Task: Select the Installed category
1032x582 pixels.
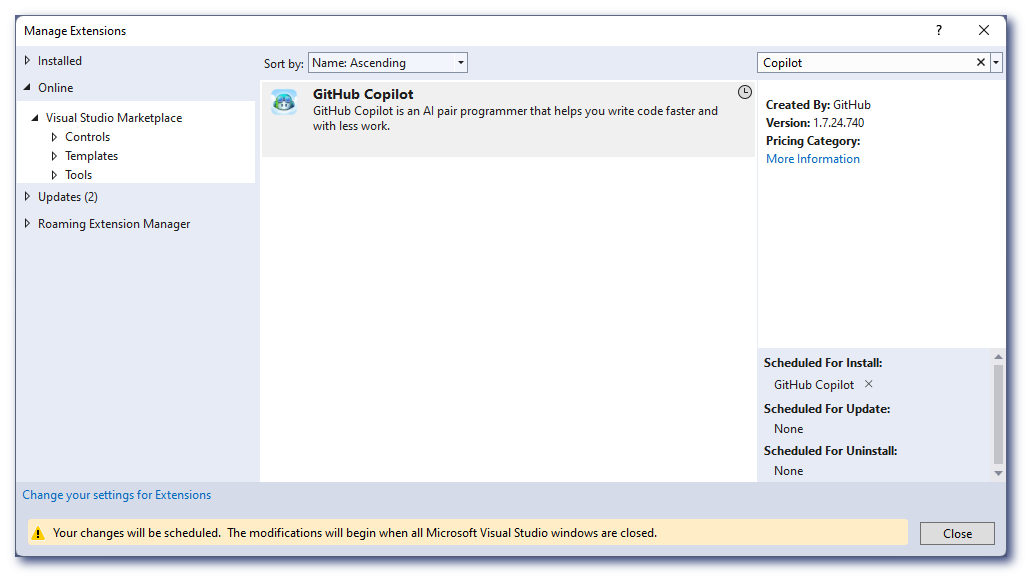Action: pyautogui.click(x=60, y=61)
